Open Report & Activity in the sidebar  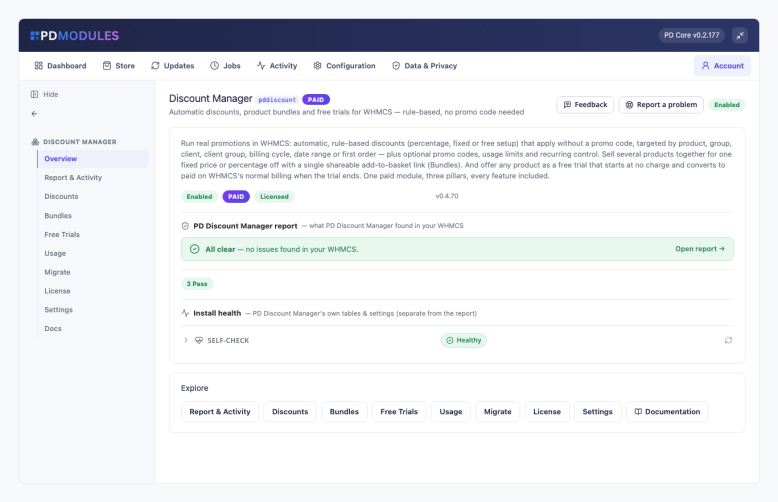tap(93, 178)
